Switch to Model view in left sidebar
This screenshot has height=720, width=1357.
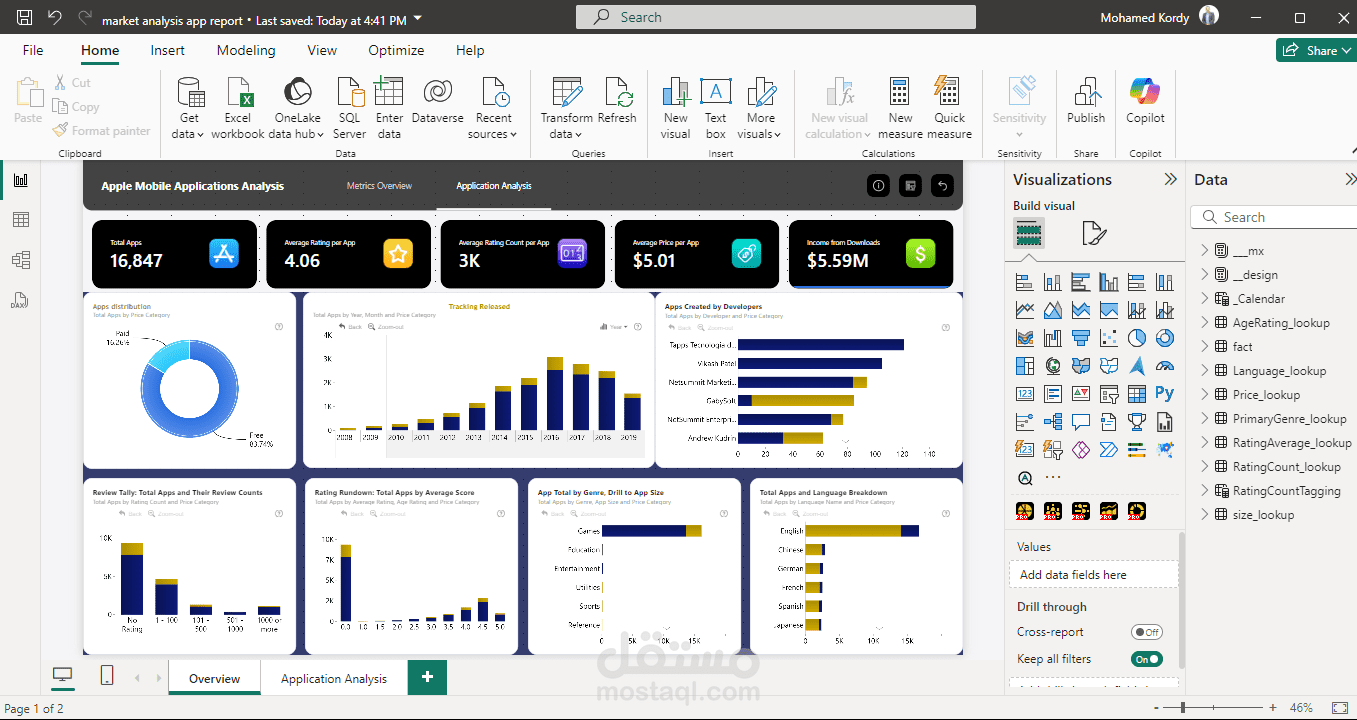(20, 260)
